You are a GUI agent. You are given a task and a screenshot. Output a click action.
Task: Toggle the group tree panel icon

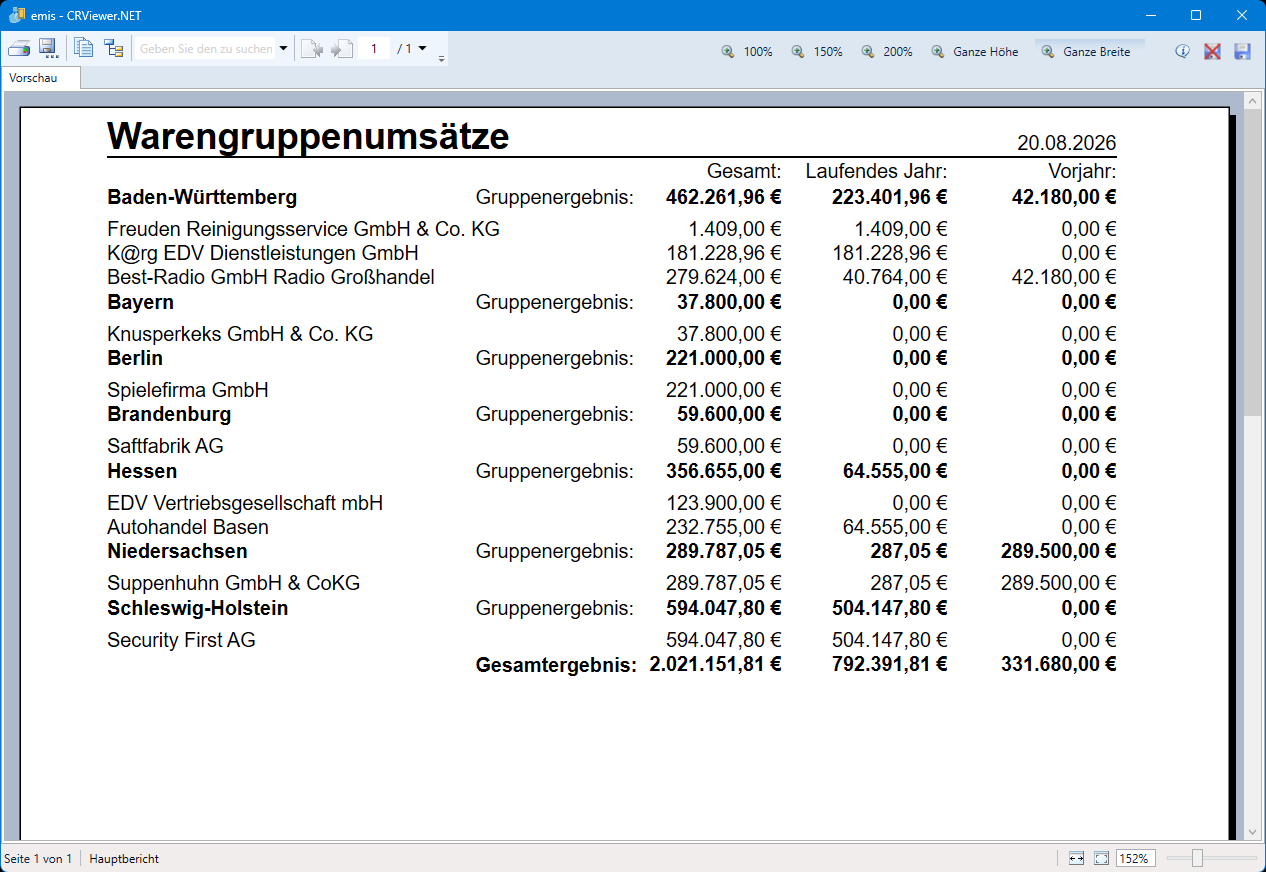pyautogui.click(x=114, y=49)
